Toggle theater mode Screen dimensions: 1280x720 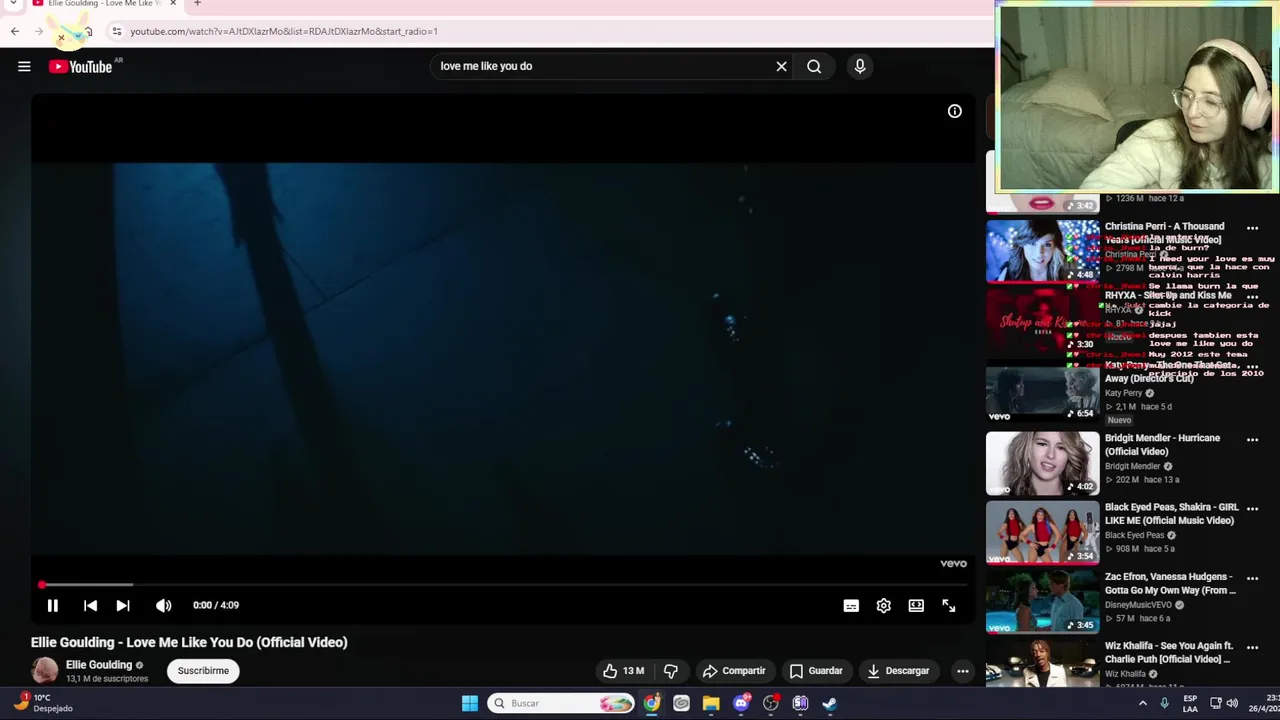click(916, 605)
